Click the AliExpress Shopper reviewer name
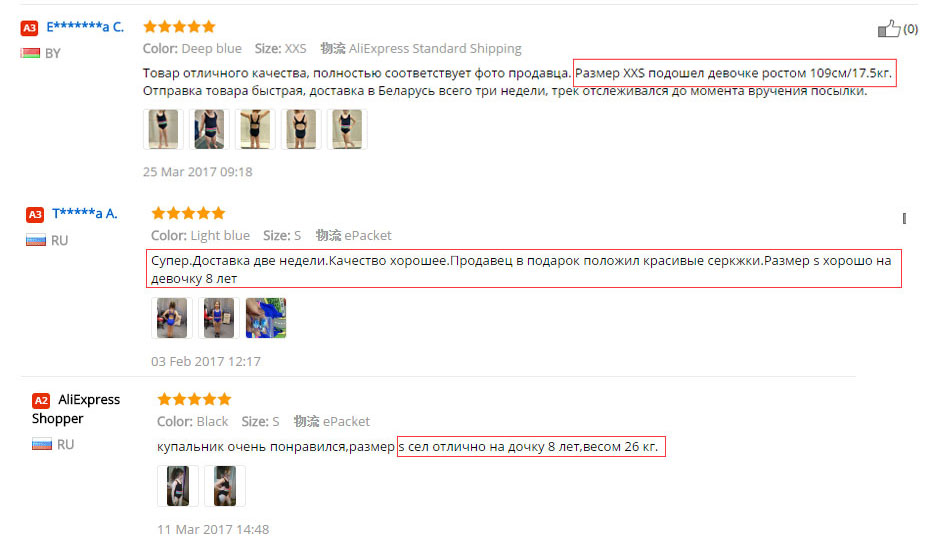This screenshot has height=546, width=930. (76, 409)
